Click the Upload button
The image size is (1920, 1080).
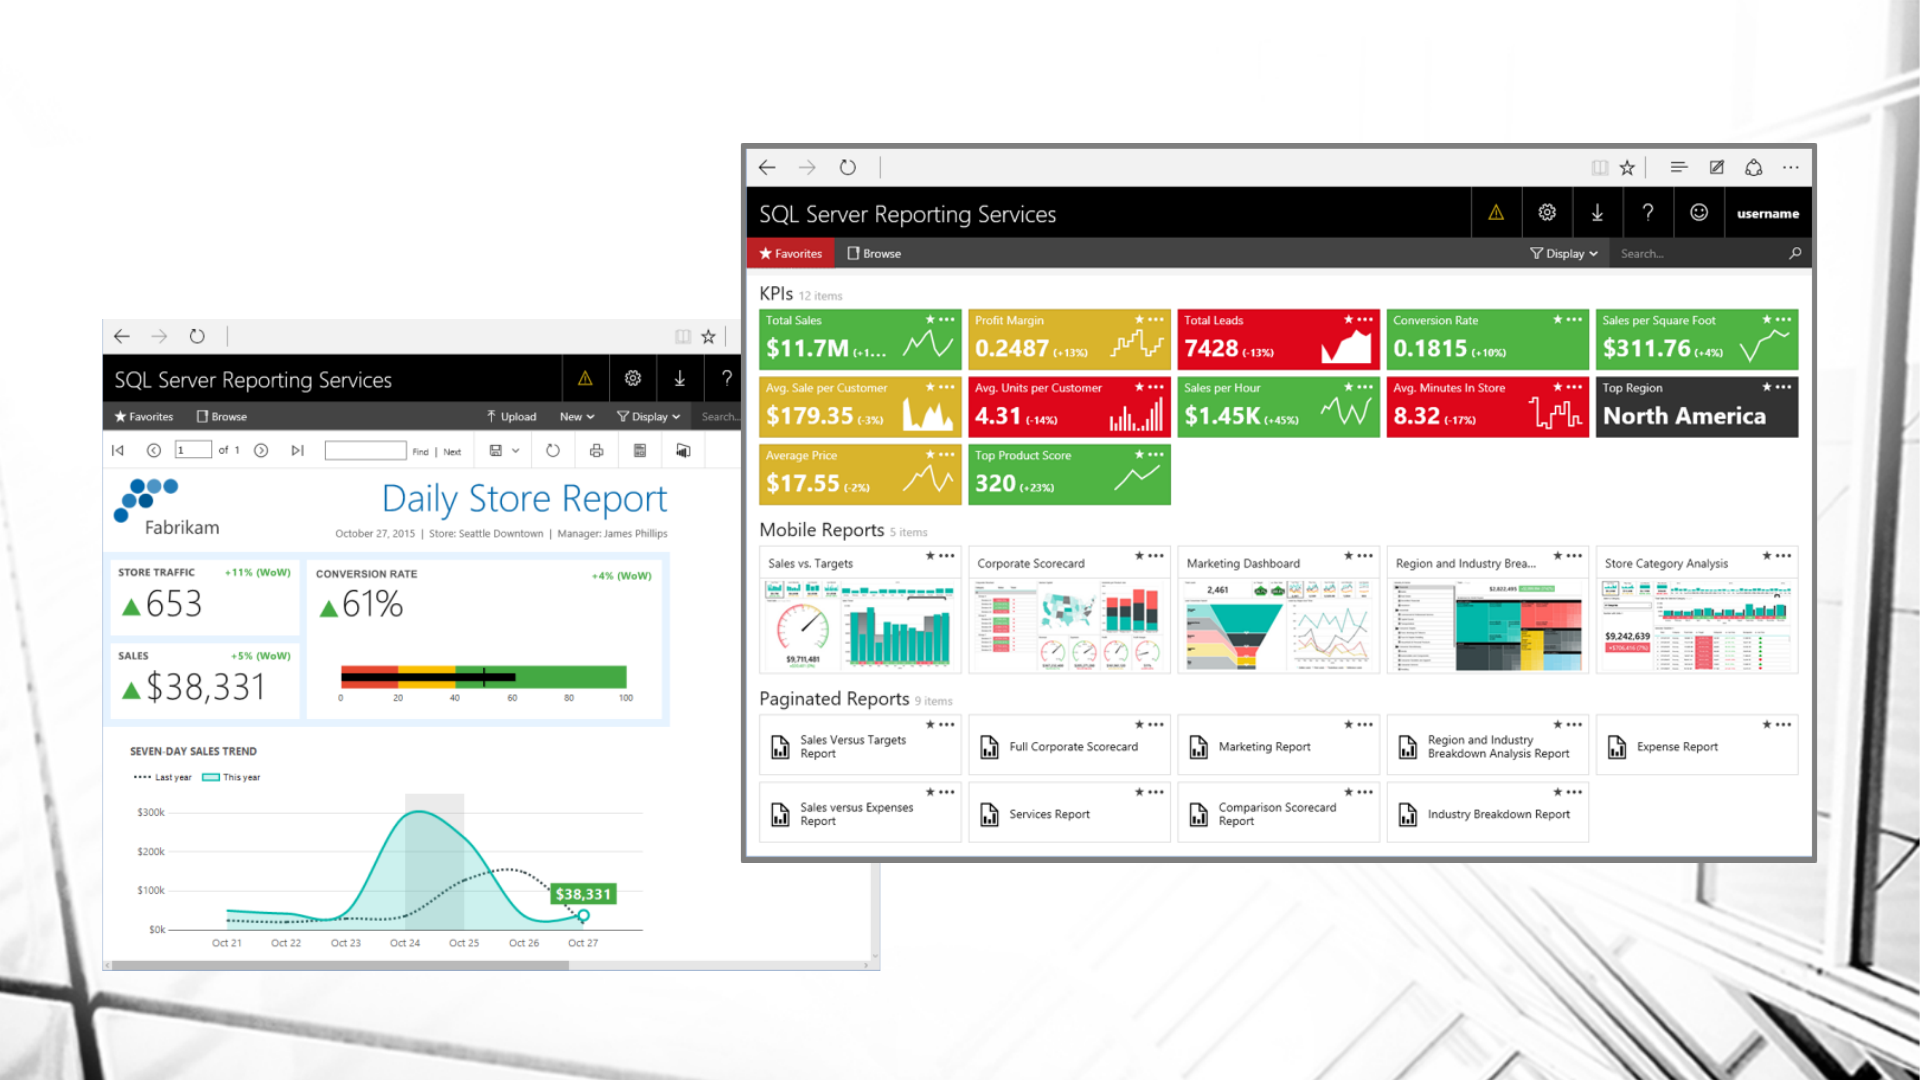[511, 417]
